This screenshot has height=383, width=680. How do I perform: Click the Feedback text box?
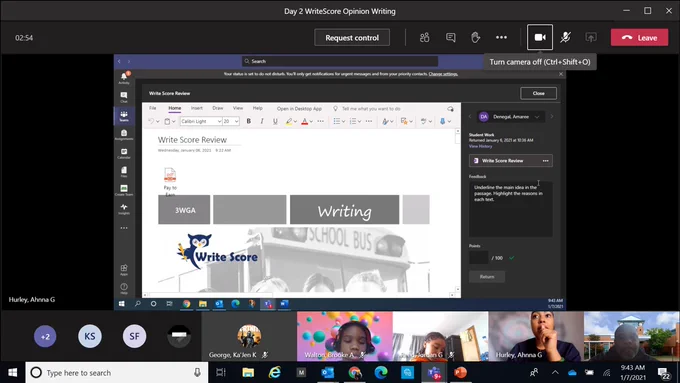click(x=510, y=210)
